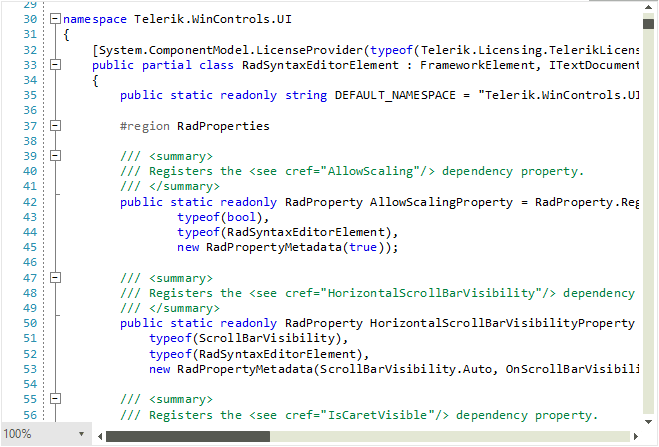
Task: Click the vertical scrollbar up arrow
Action: click(648, 8)
